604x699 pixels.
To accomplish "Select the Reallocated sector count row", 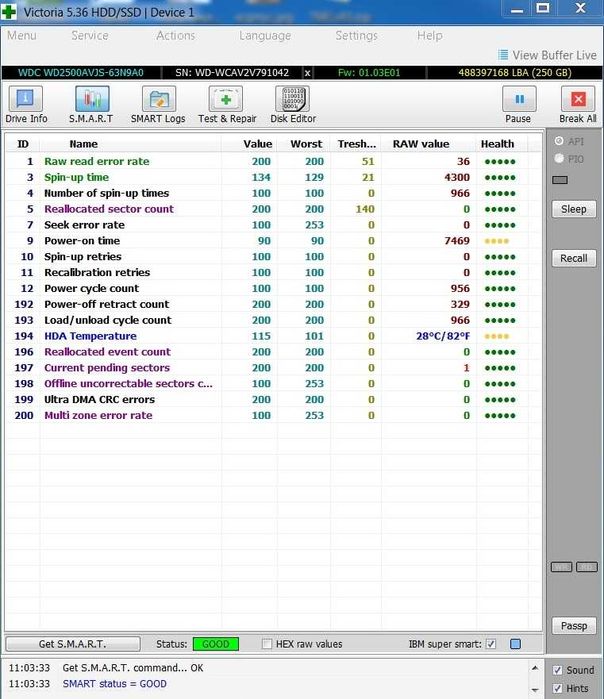I will [274, 209].
